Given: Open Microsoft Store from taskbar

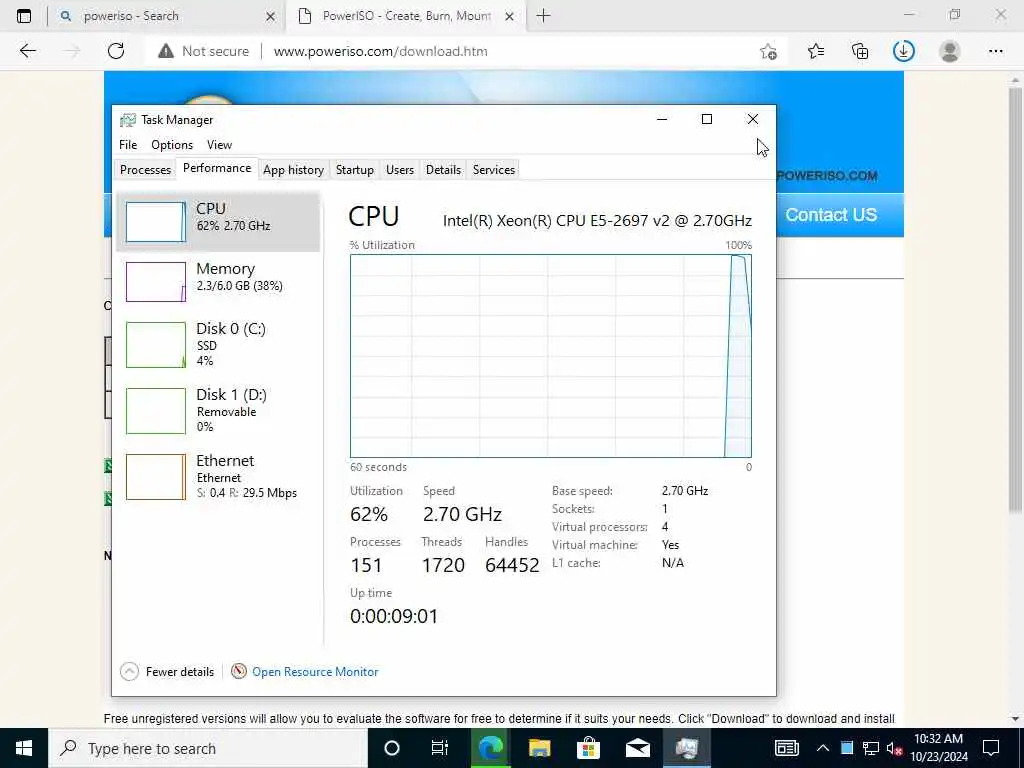Looking at the screenshot, I should (588, 748).
